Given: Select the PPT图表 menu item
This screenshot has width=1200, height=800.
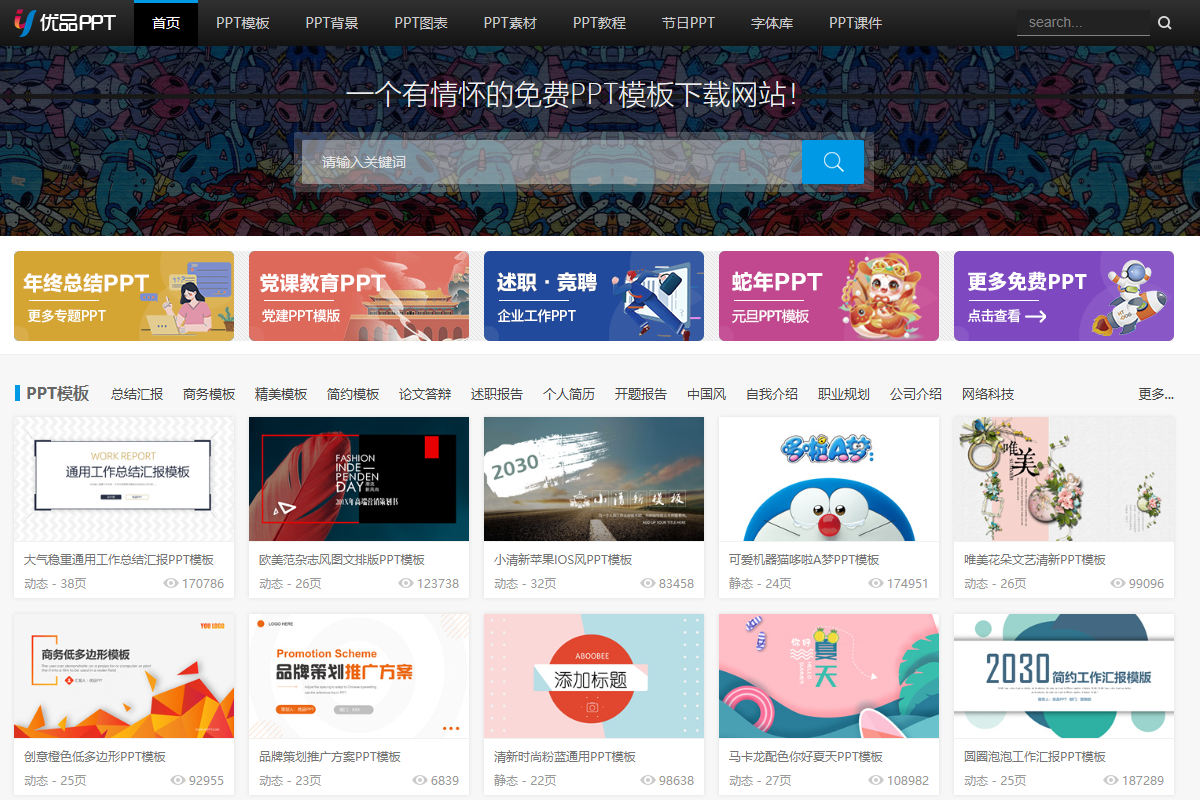Looking at the screenshot, I should point(421,23).
